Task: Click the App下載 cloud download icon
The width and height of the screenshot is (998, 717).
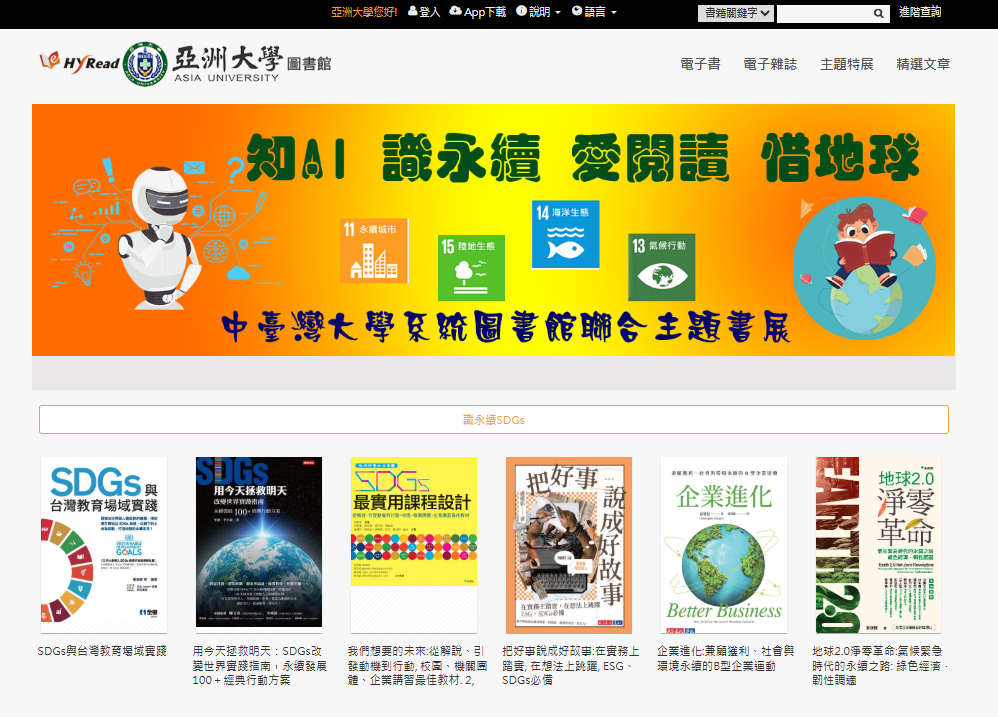Action: tap(456, 11)
